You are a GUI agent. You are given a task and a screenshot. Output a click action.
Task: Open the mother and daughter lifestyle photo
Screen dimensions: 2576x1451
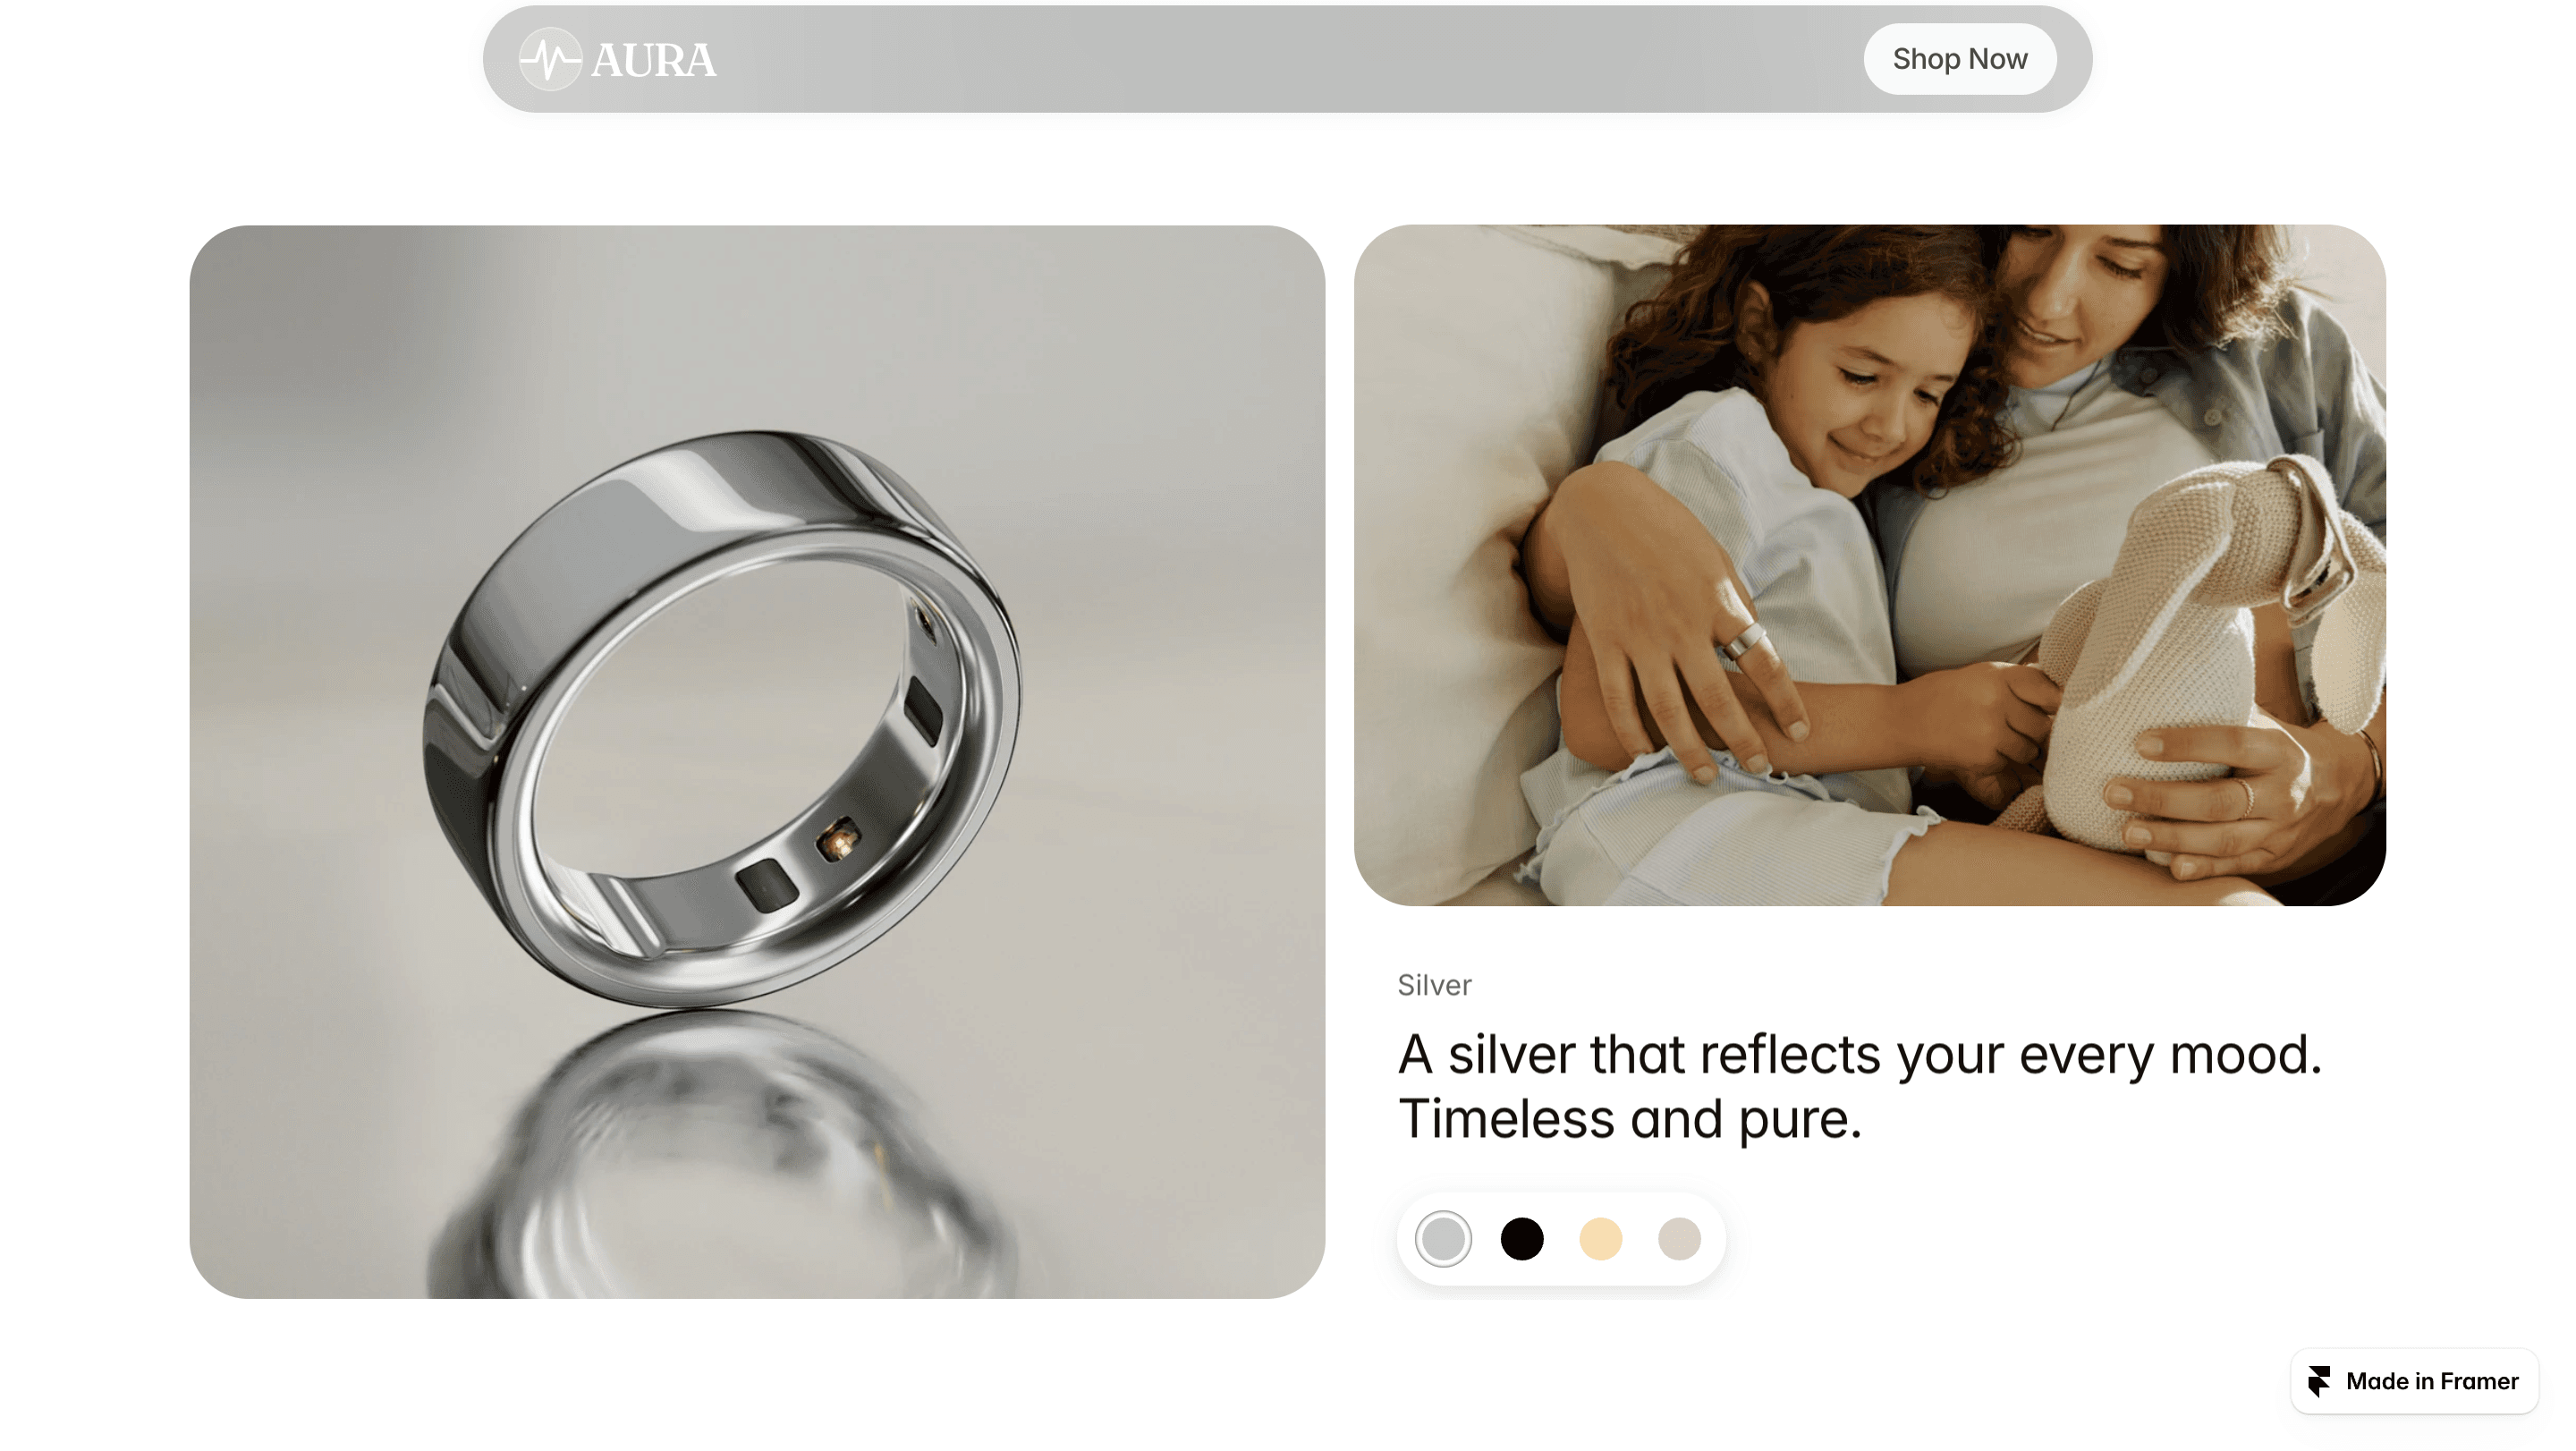click(1870, 565)
